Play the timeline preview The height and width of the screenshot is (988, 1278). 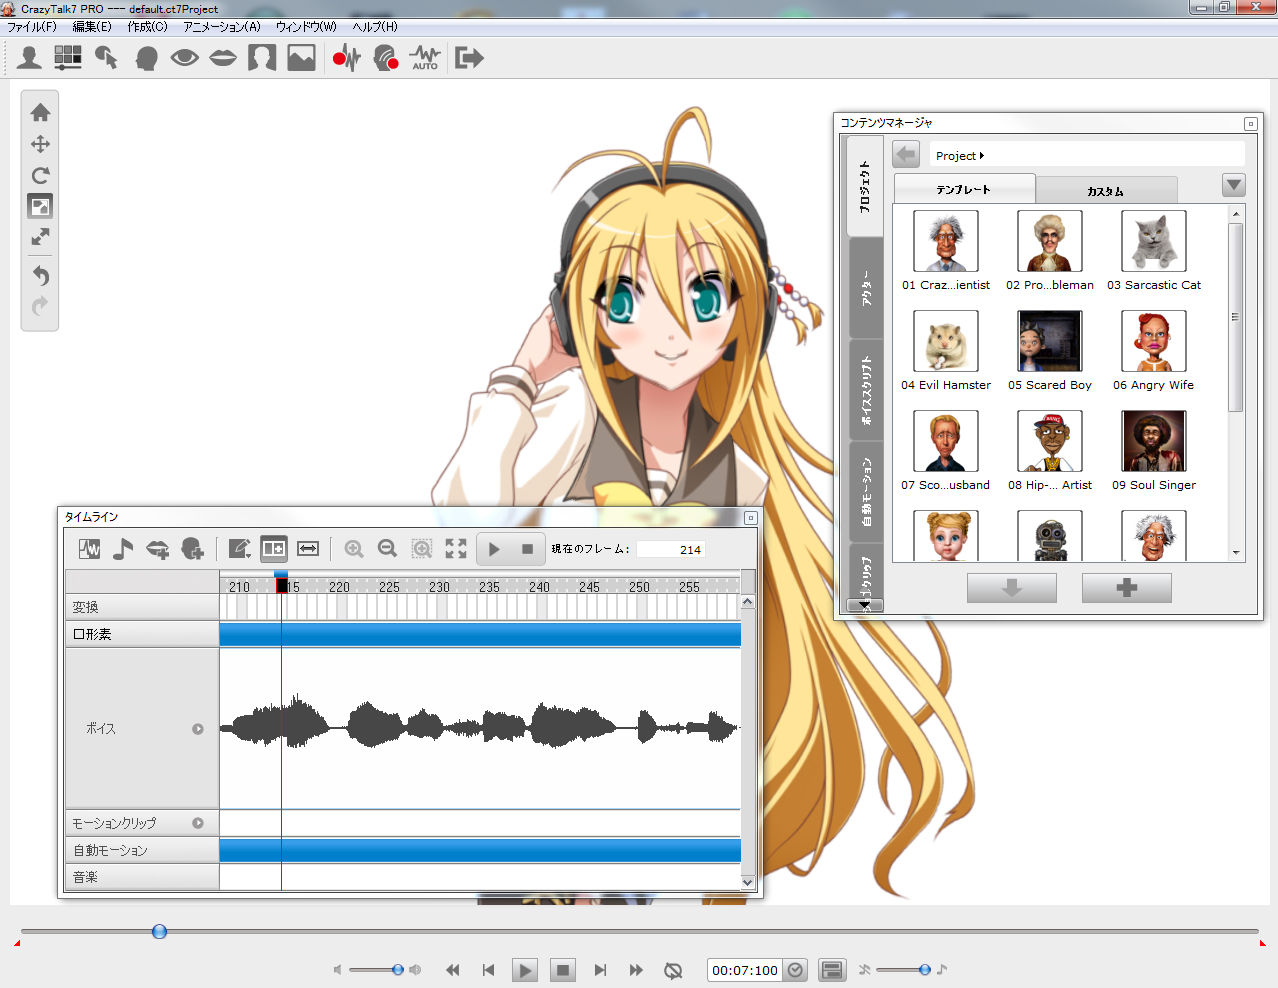pyautogui.click(x=494, y=548)
